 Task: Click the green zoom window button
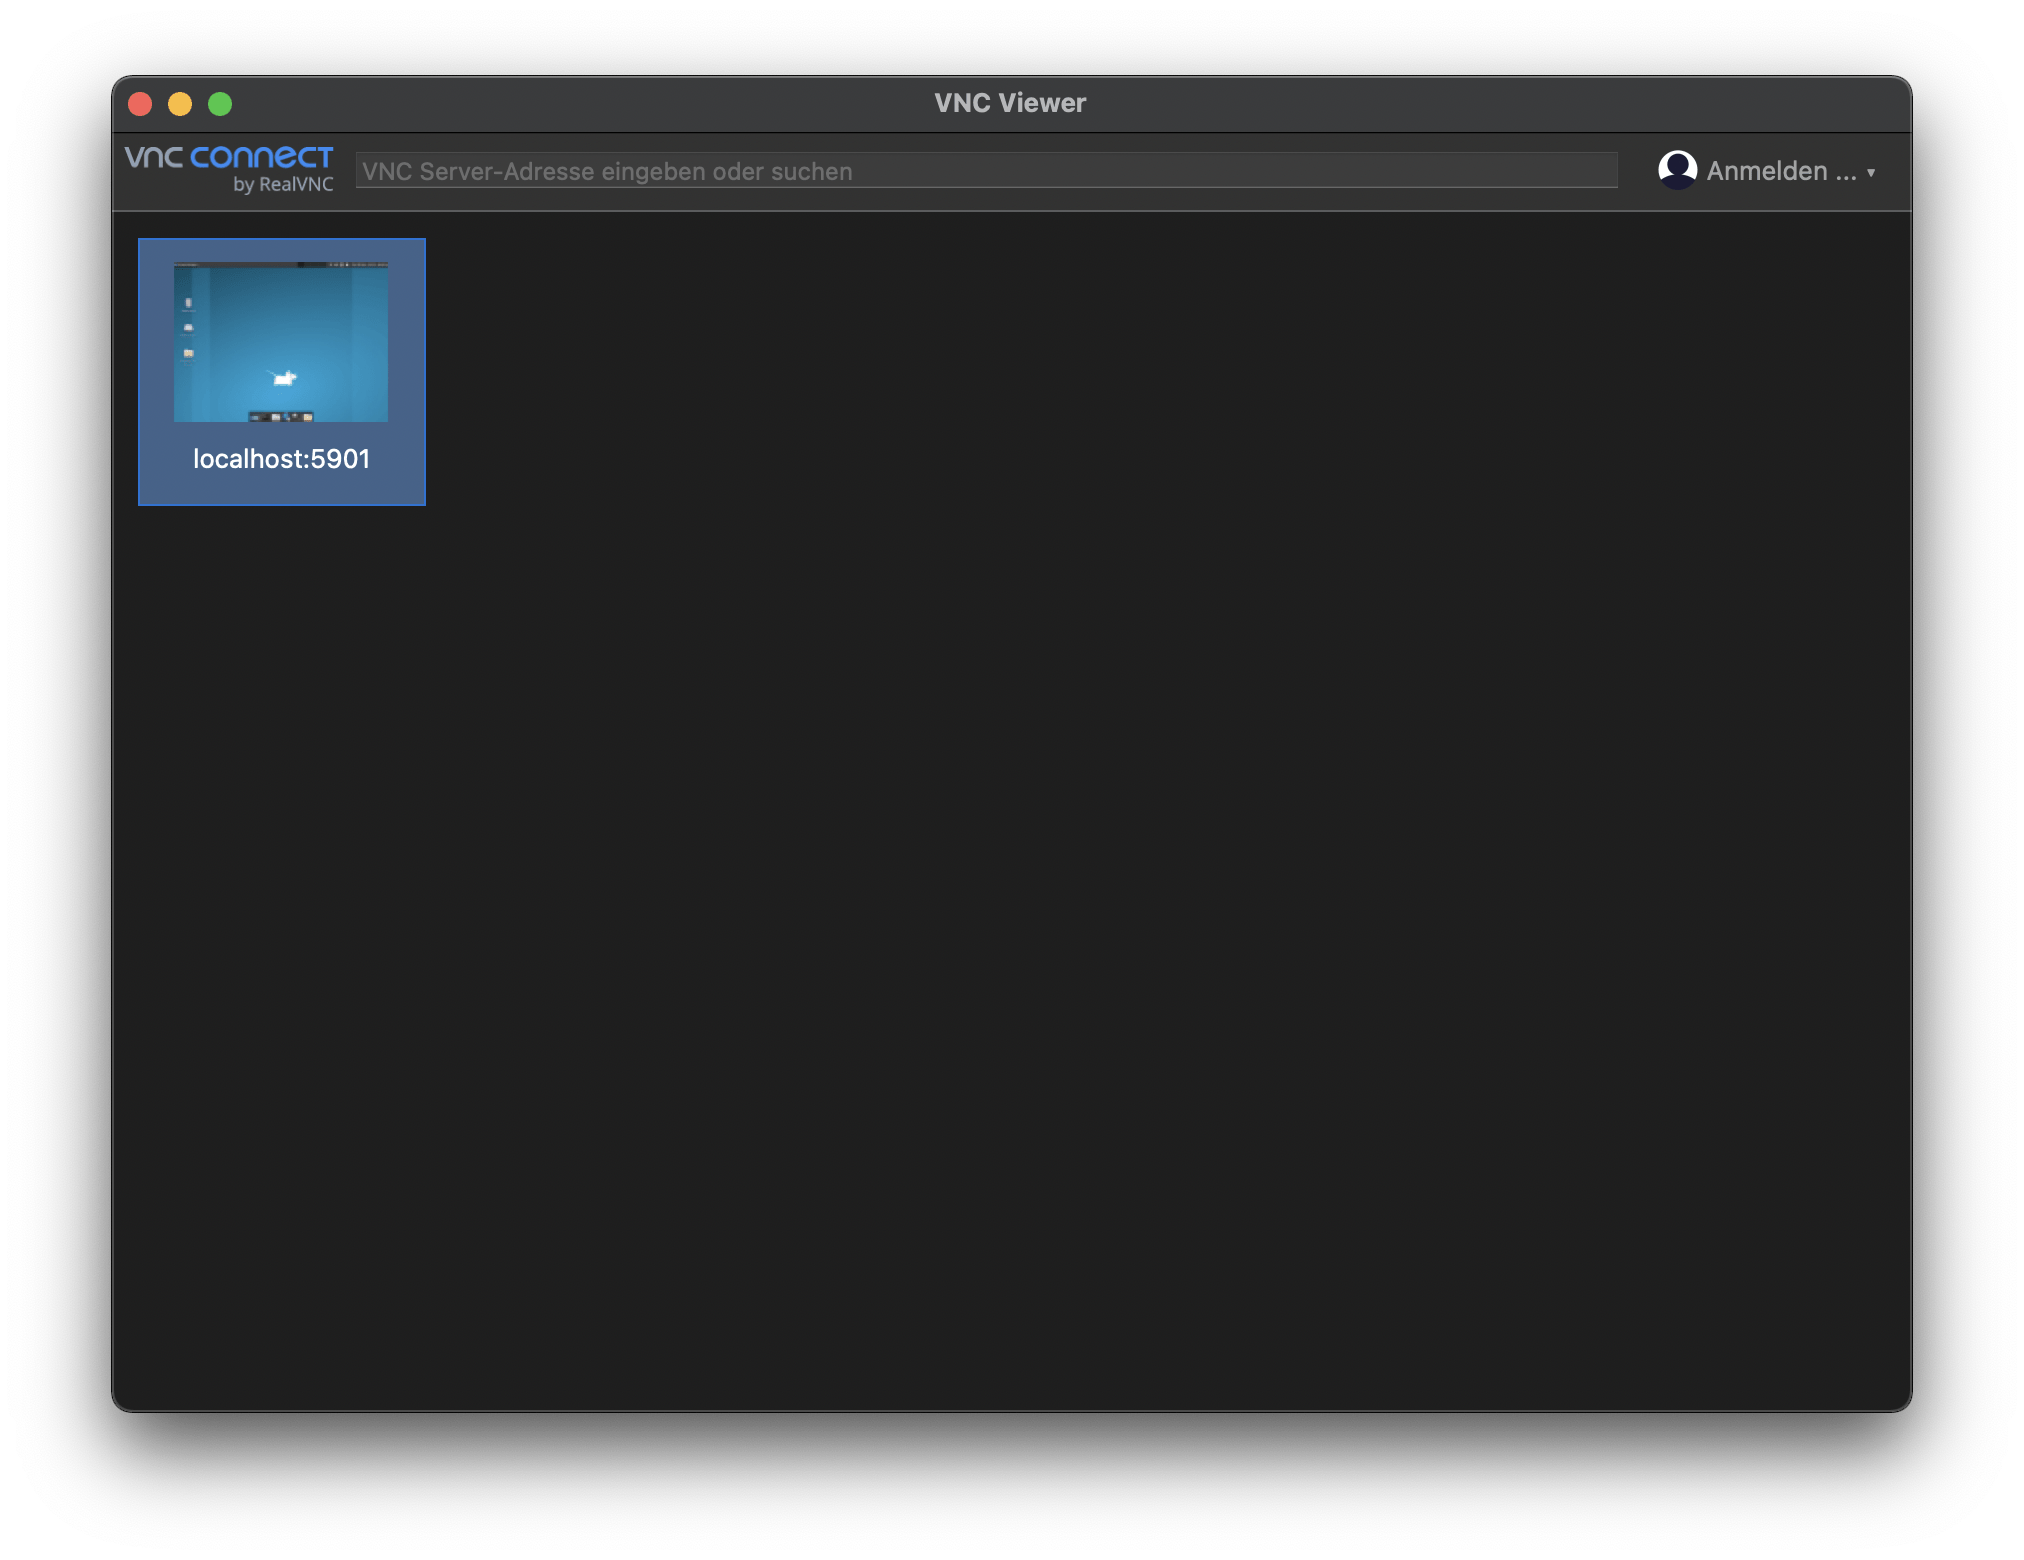(220, 103)
